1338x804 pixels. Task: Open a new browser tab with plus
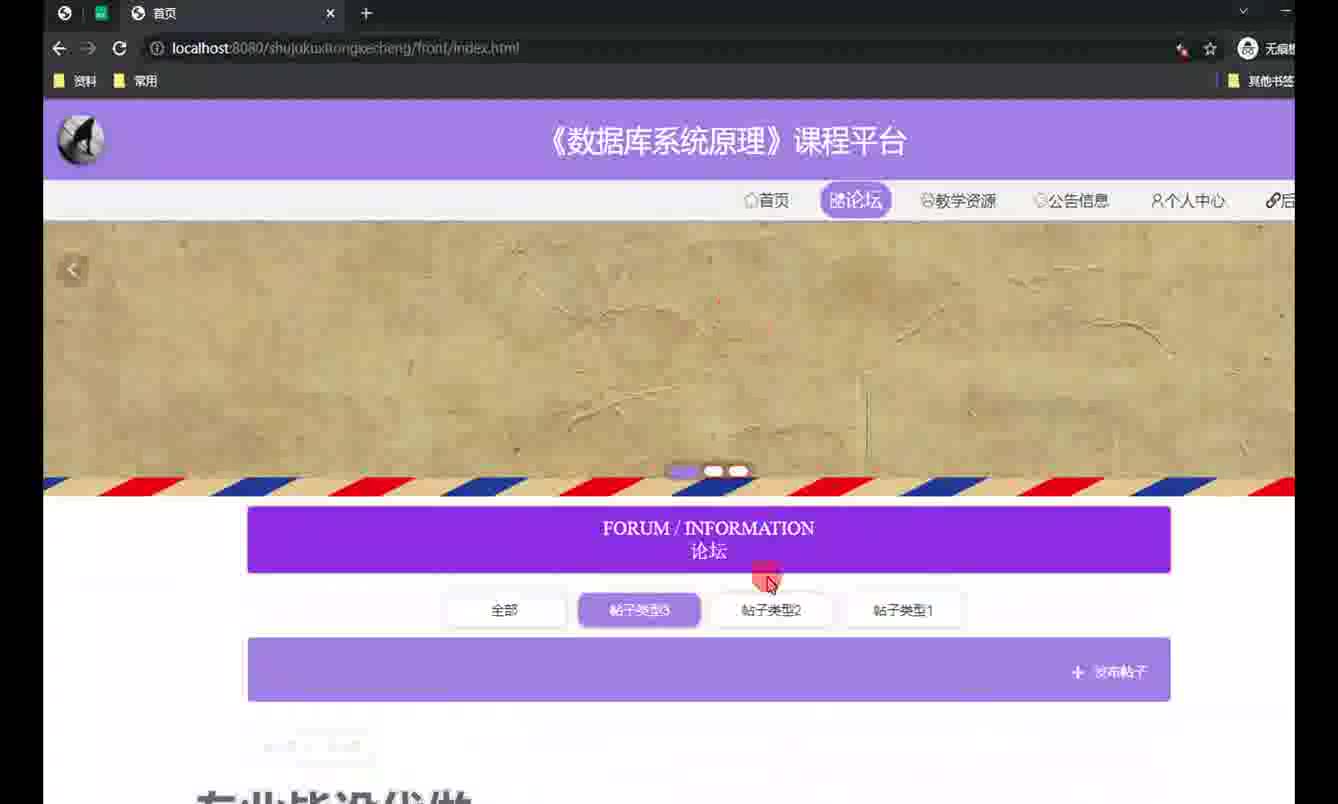coord(366,13)
